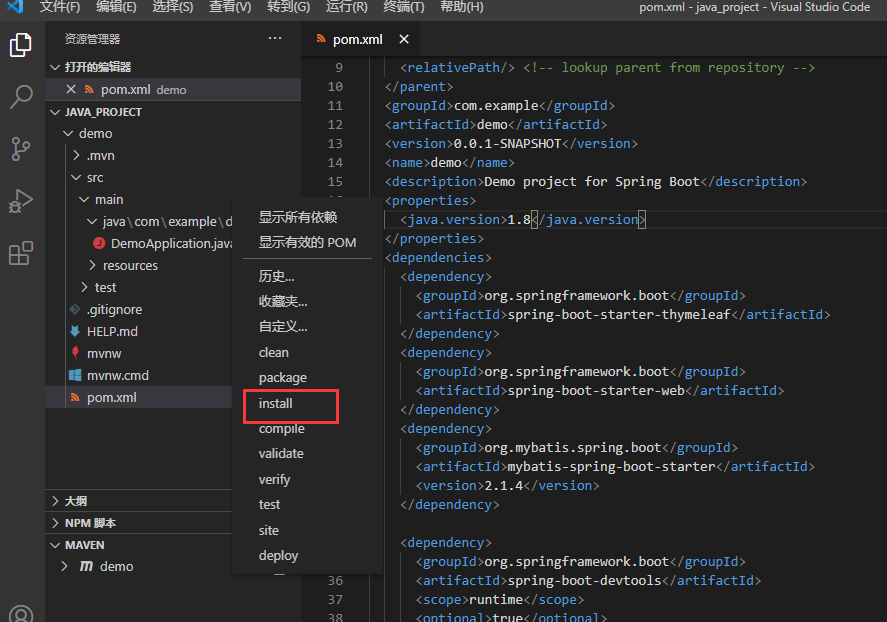
Task: Open the 编辑(E) menu
Action: click(116, 7)
